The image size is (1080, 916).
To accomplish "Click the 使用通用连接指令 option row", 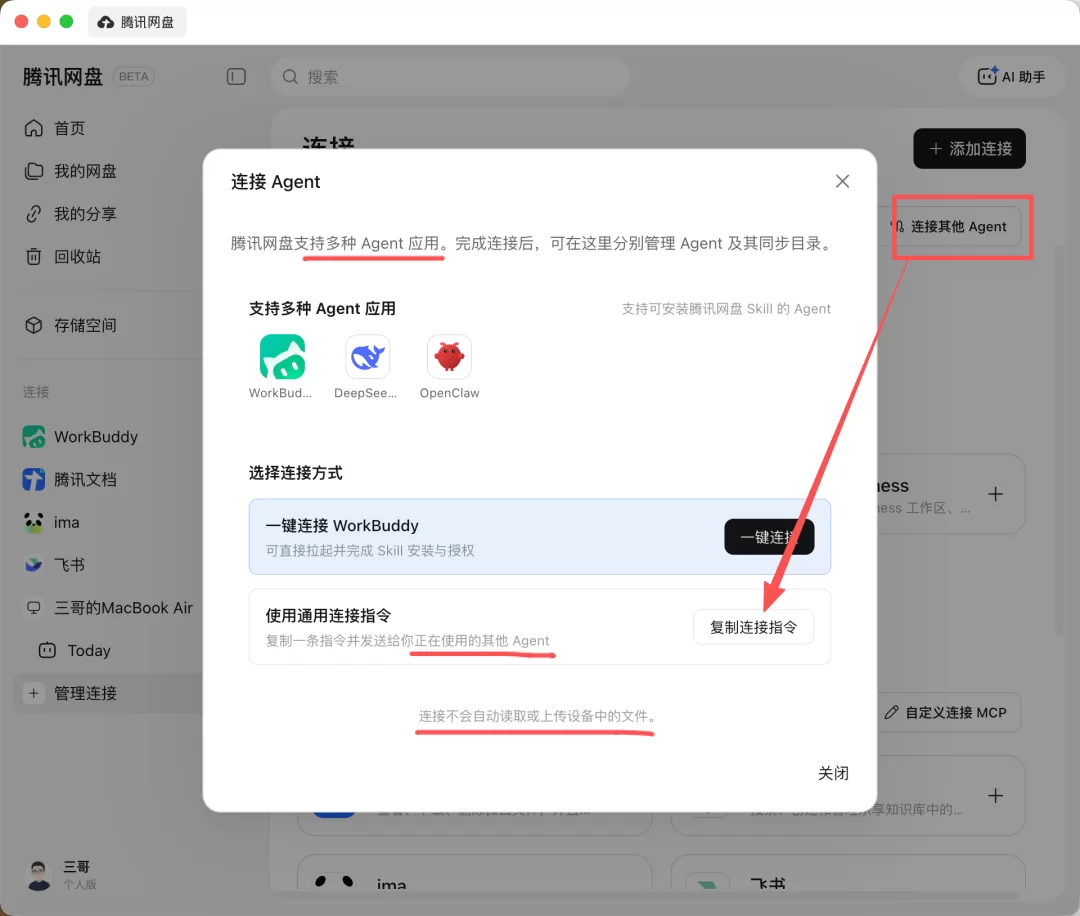I will pos(539,627).
